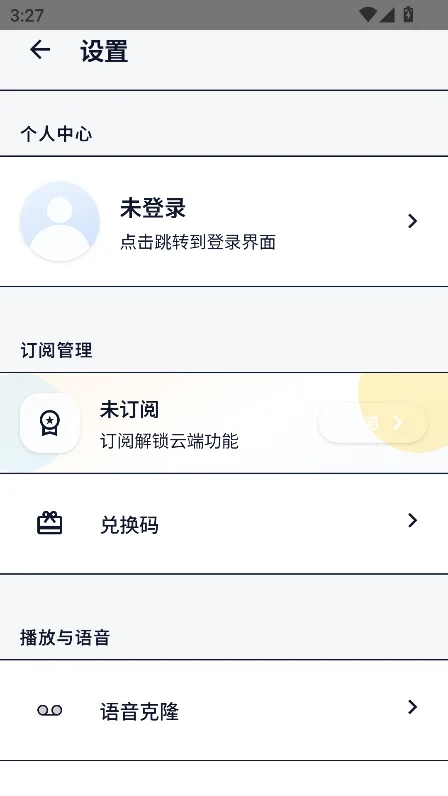Screen dimensions: 448x796
Task: Tap the 播放与语音 section header
Action: click(x=65, y=637)
